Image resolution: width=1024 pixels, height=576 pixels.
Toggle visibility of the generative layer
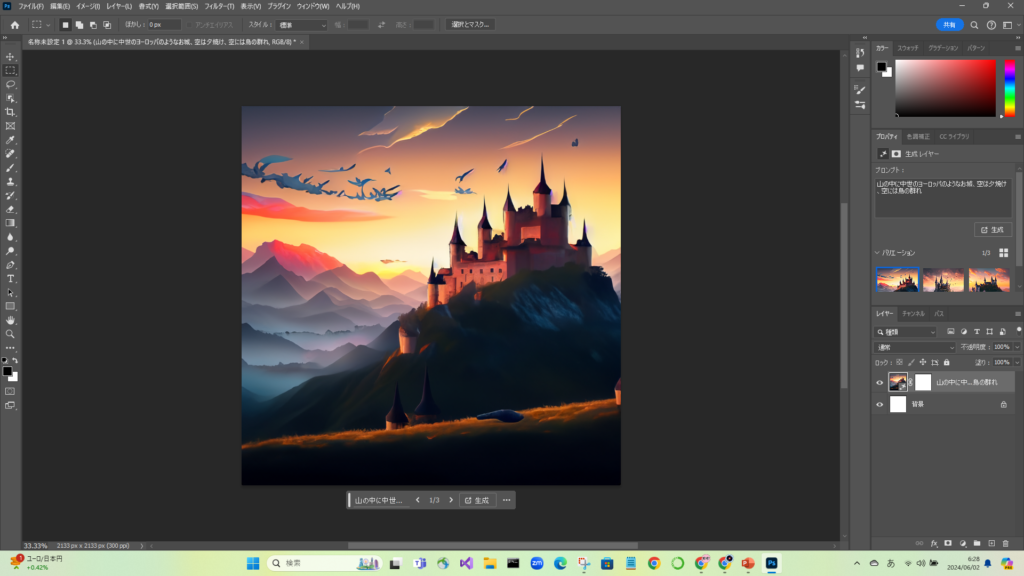point(880,382)
